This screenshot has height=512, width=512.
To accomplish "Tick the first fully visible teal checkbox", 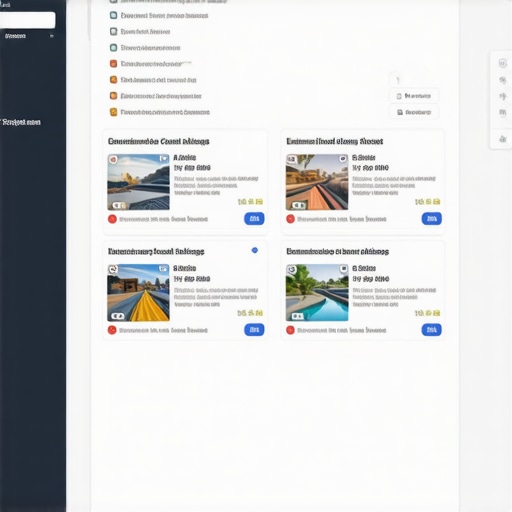I will (114, 15).
